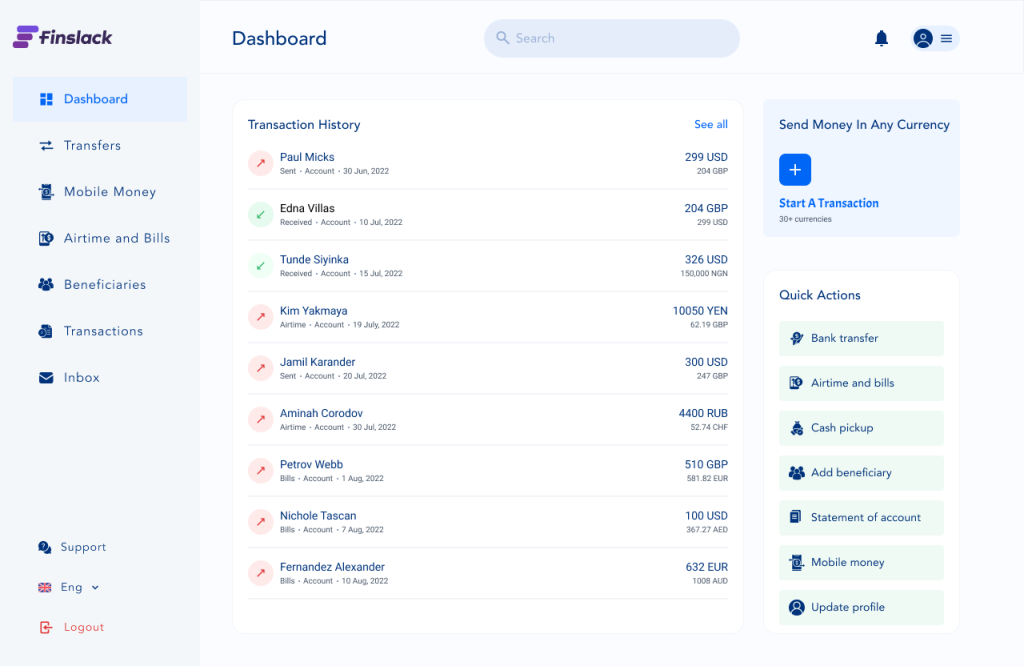Open Kim Yakmaya transaction row
This screenshot has width=1024, height=666.
488,317
